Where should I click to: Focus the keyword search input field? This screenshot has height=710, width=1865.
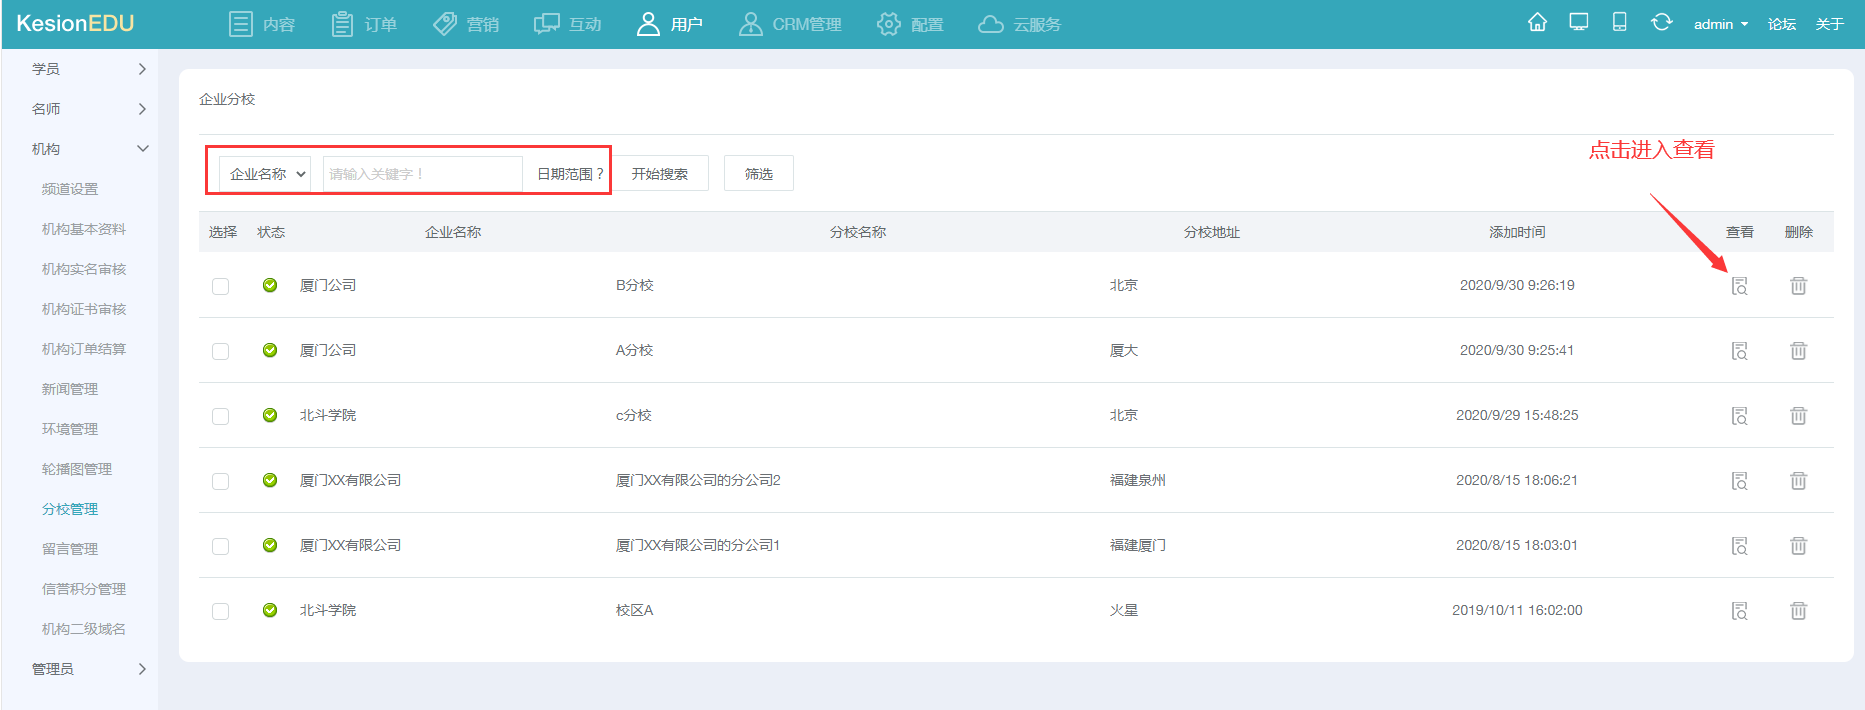coord(421,174)
